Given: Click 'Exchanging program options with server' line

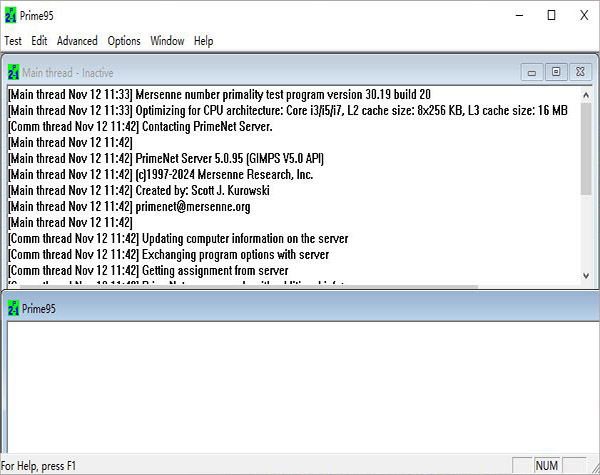Looking at the screenshot, I should [168, 255].
